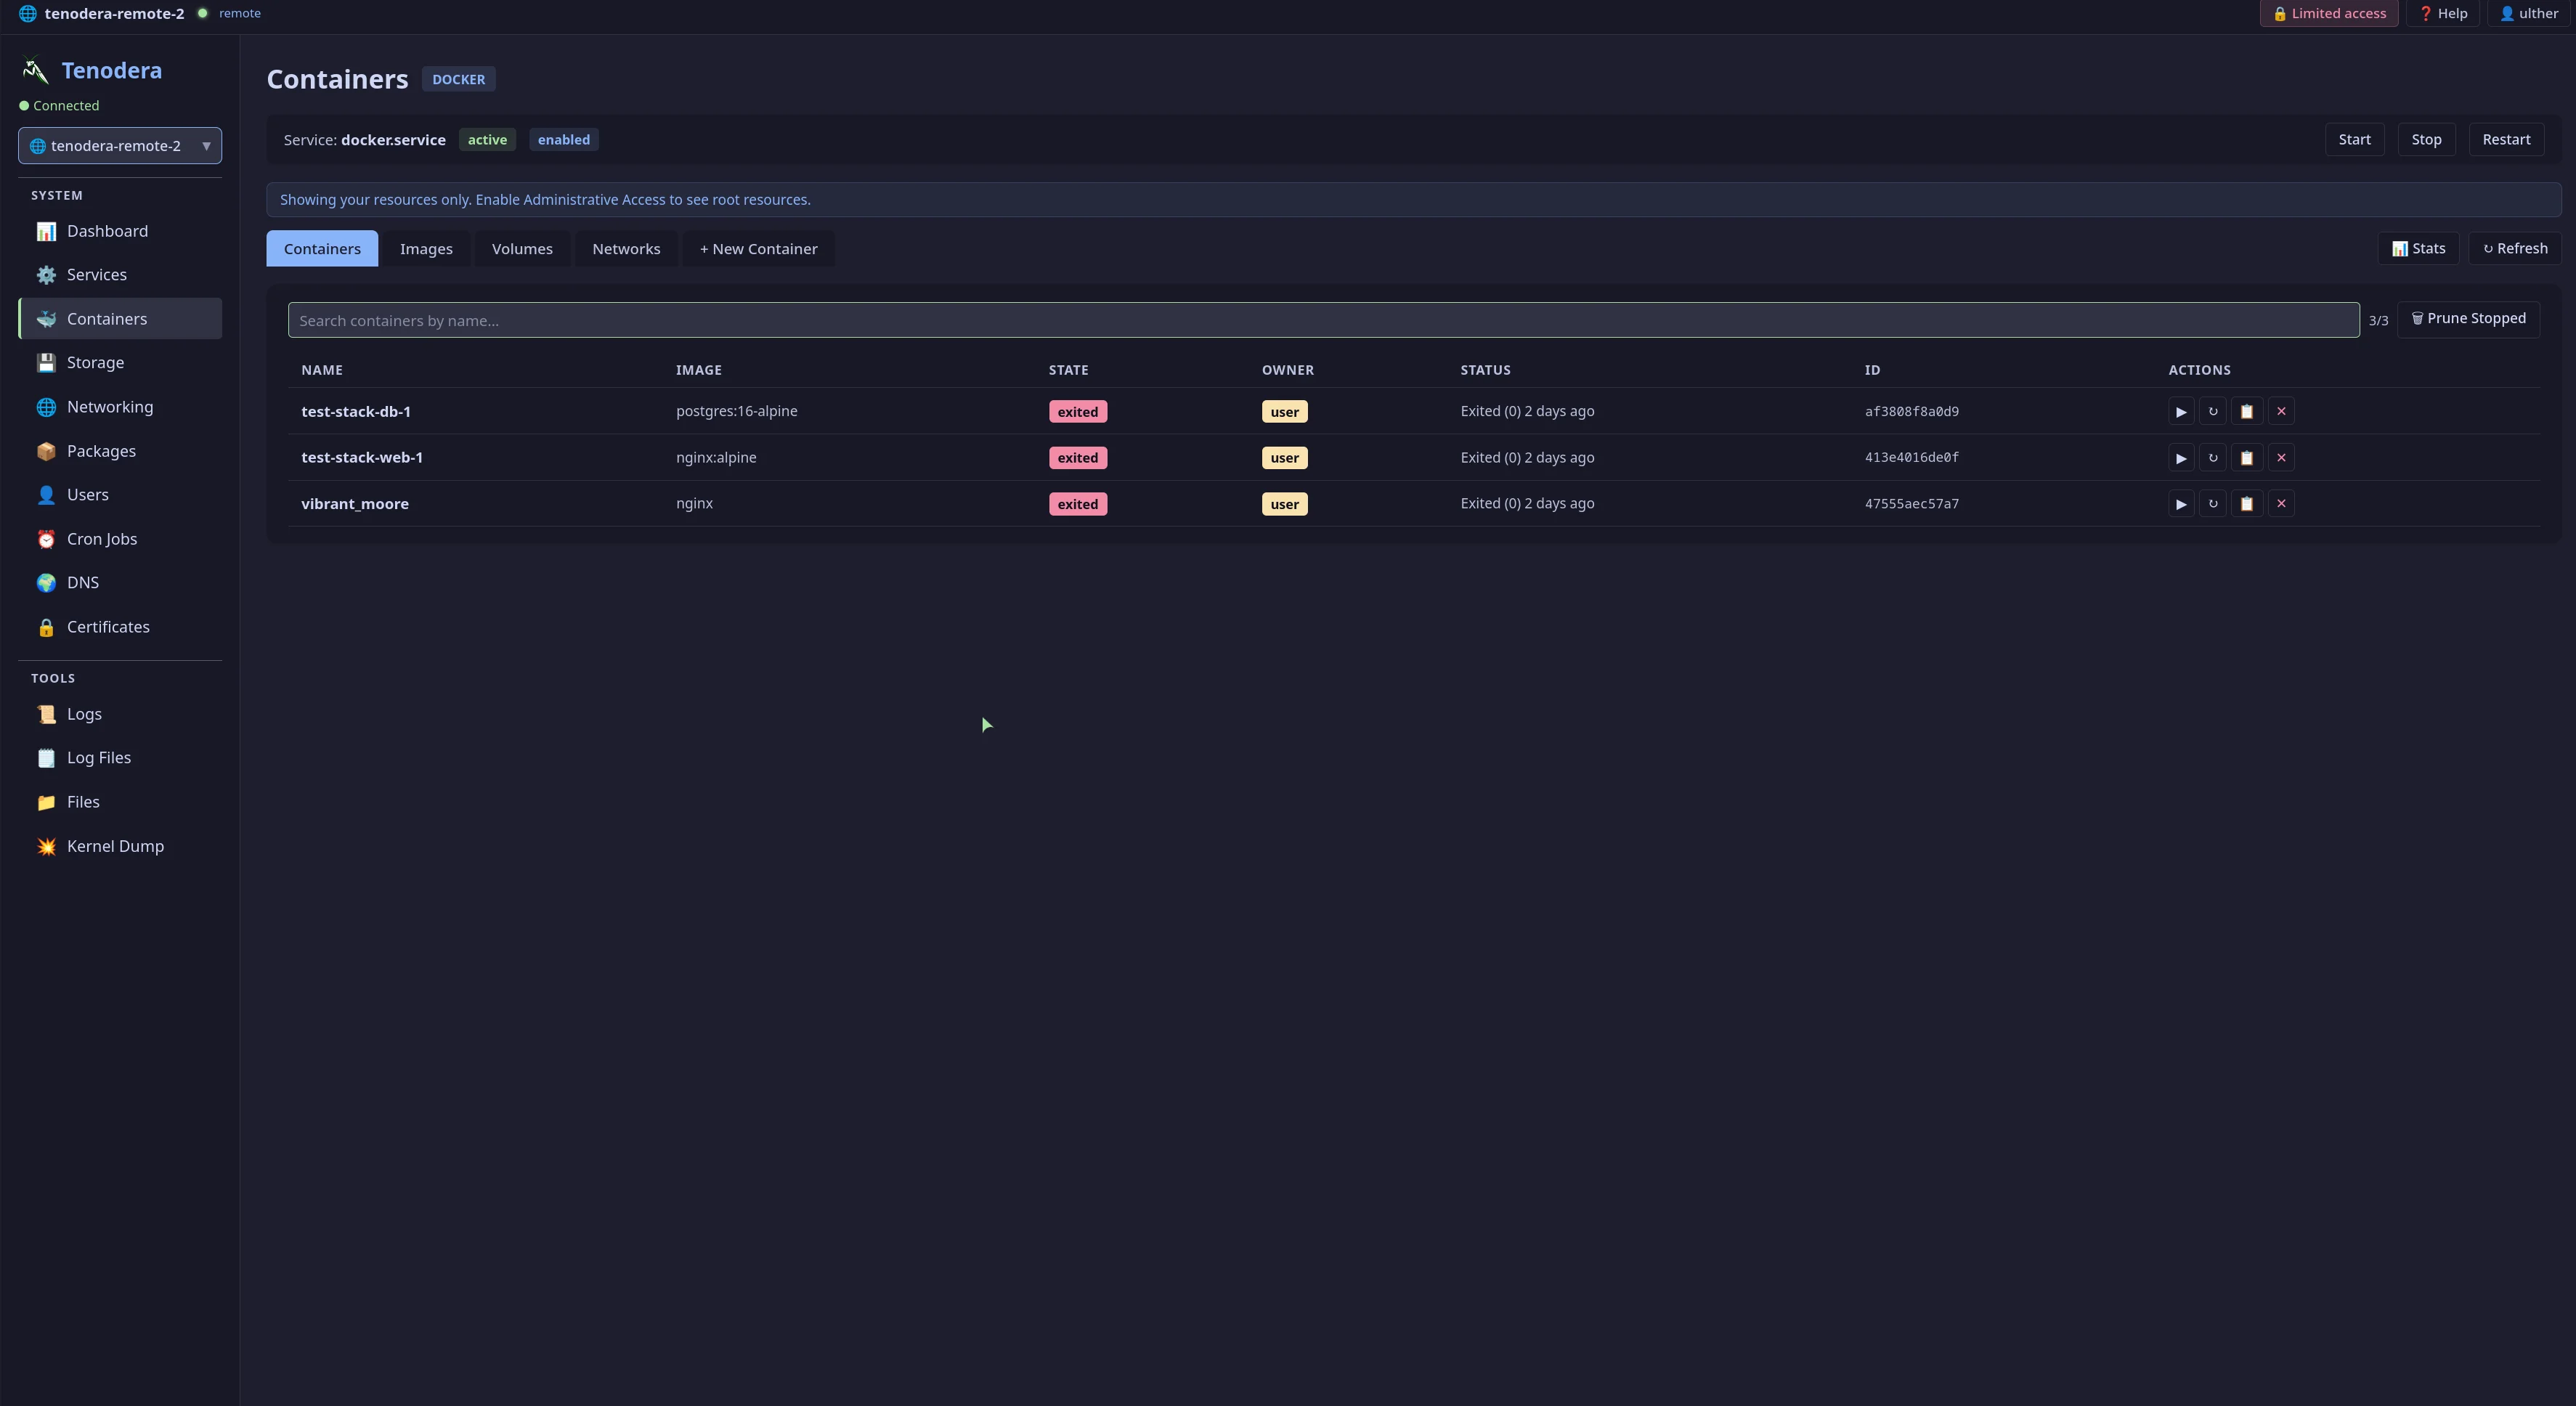2576x1406 pixels.
Task: Switch to the Images tab
Action: point(426,249)
